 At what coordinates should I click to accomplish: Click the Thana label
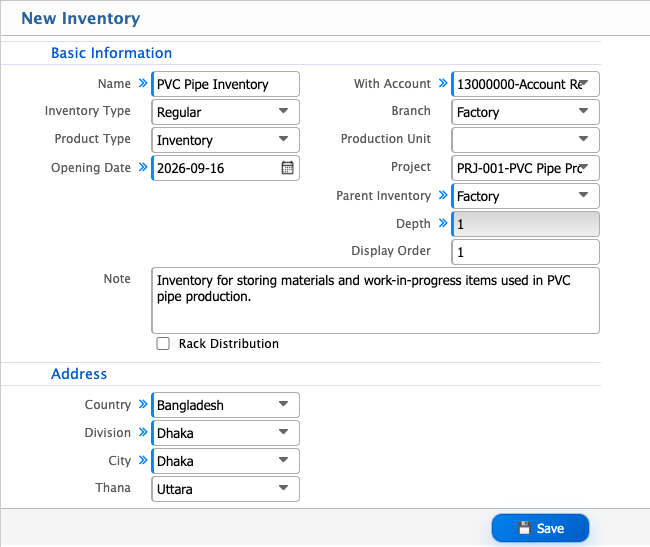(x=113, y=488)
